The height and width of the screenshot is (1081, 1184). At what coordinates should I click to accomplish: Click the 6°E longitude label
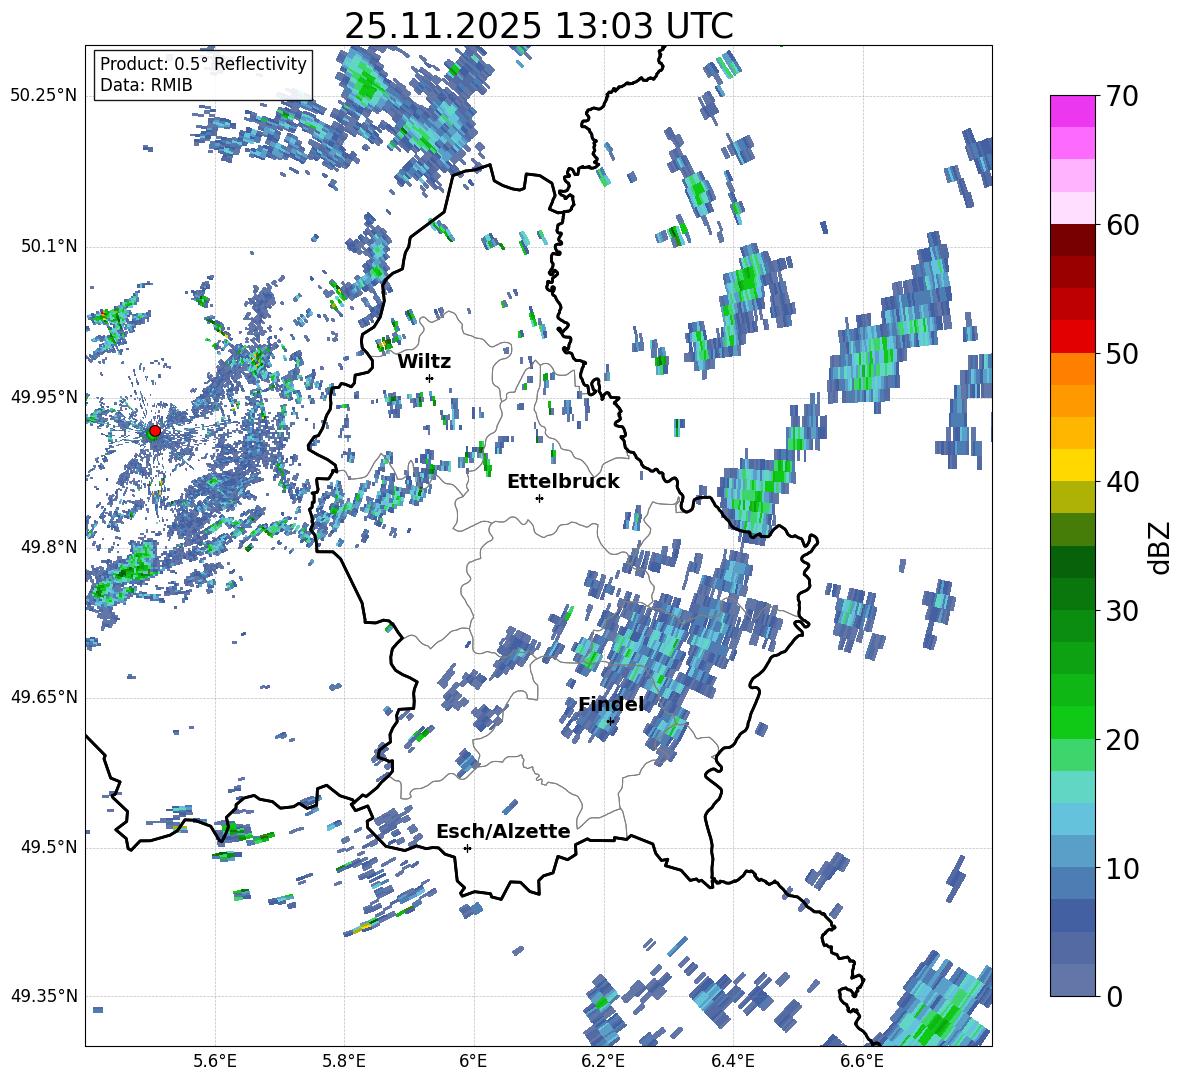[473, 1062]
